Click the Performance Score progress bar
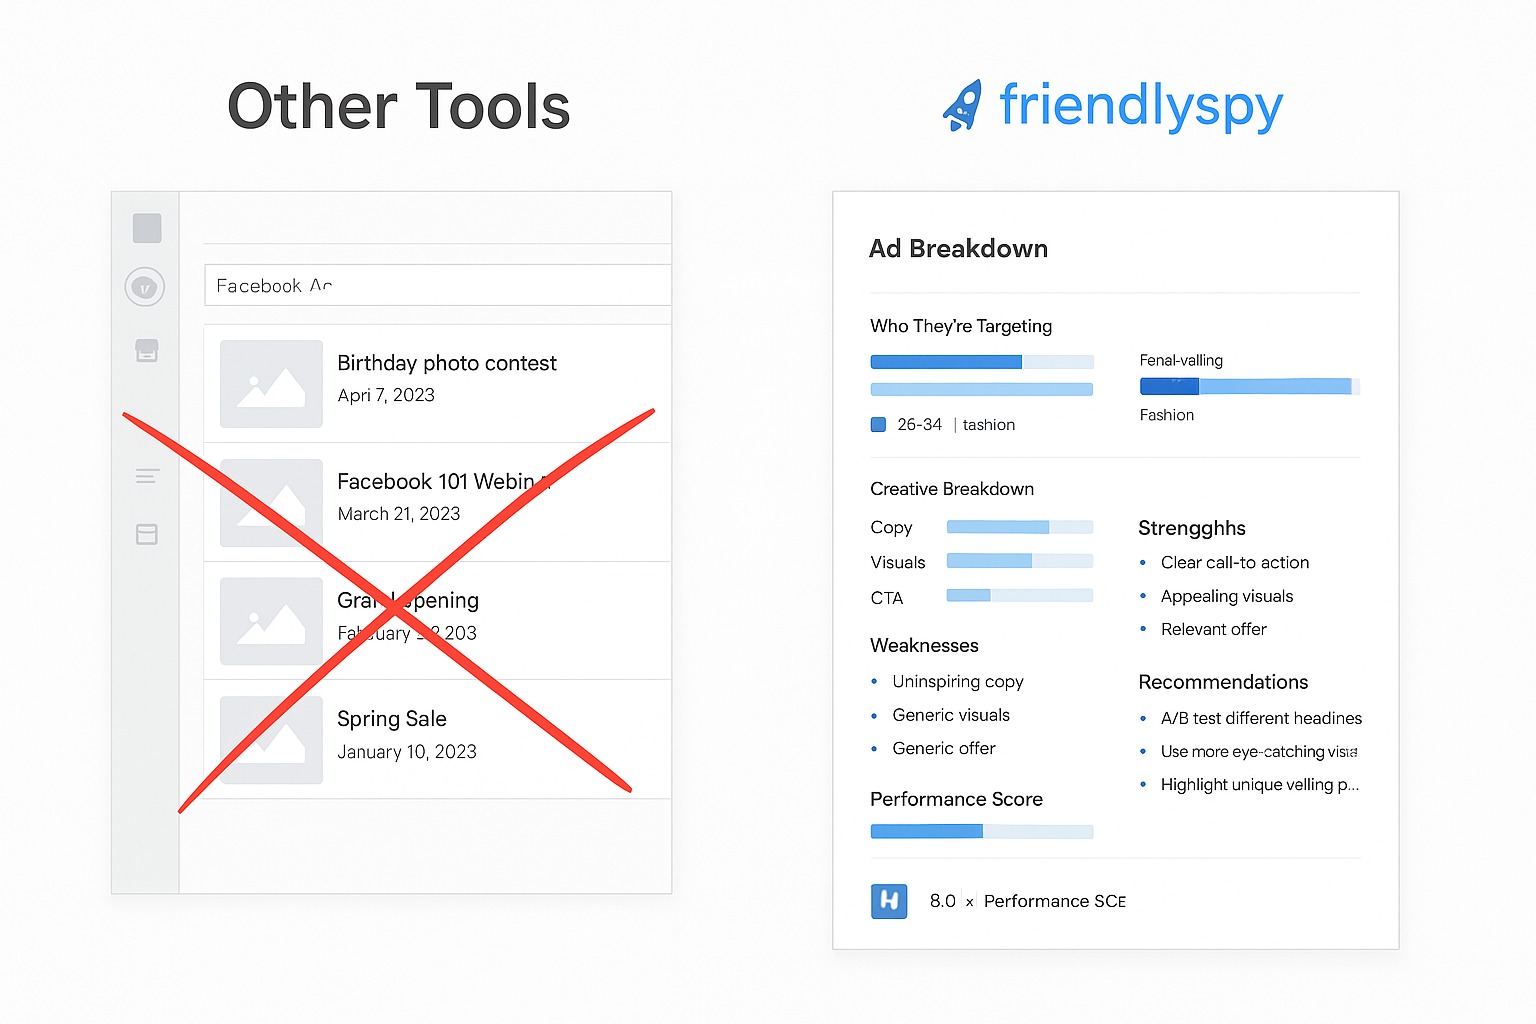Image resolution: width=1536 pixels, height=1024 pixels. 981,831
